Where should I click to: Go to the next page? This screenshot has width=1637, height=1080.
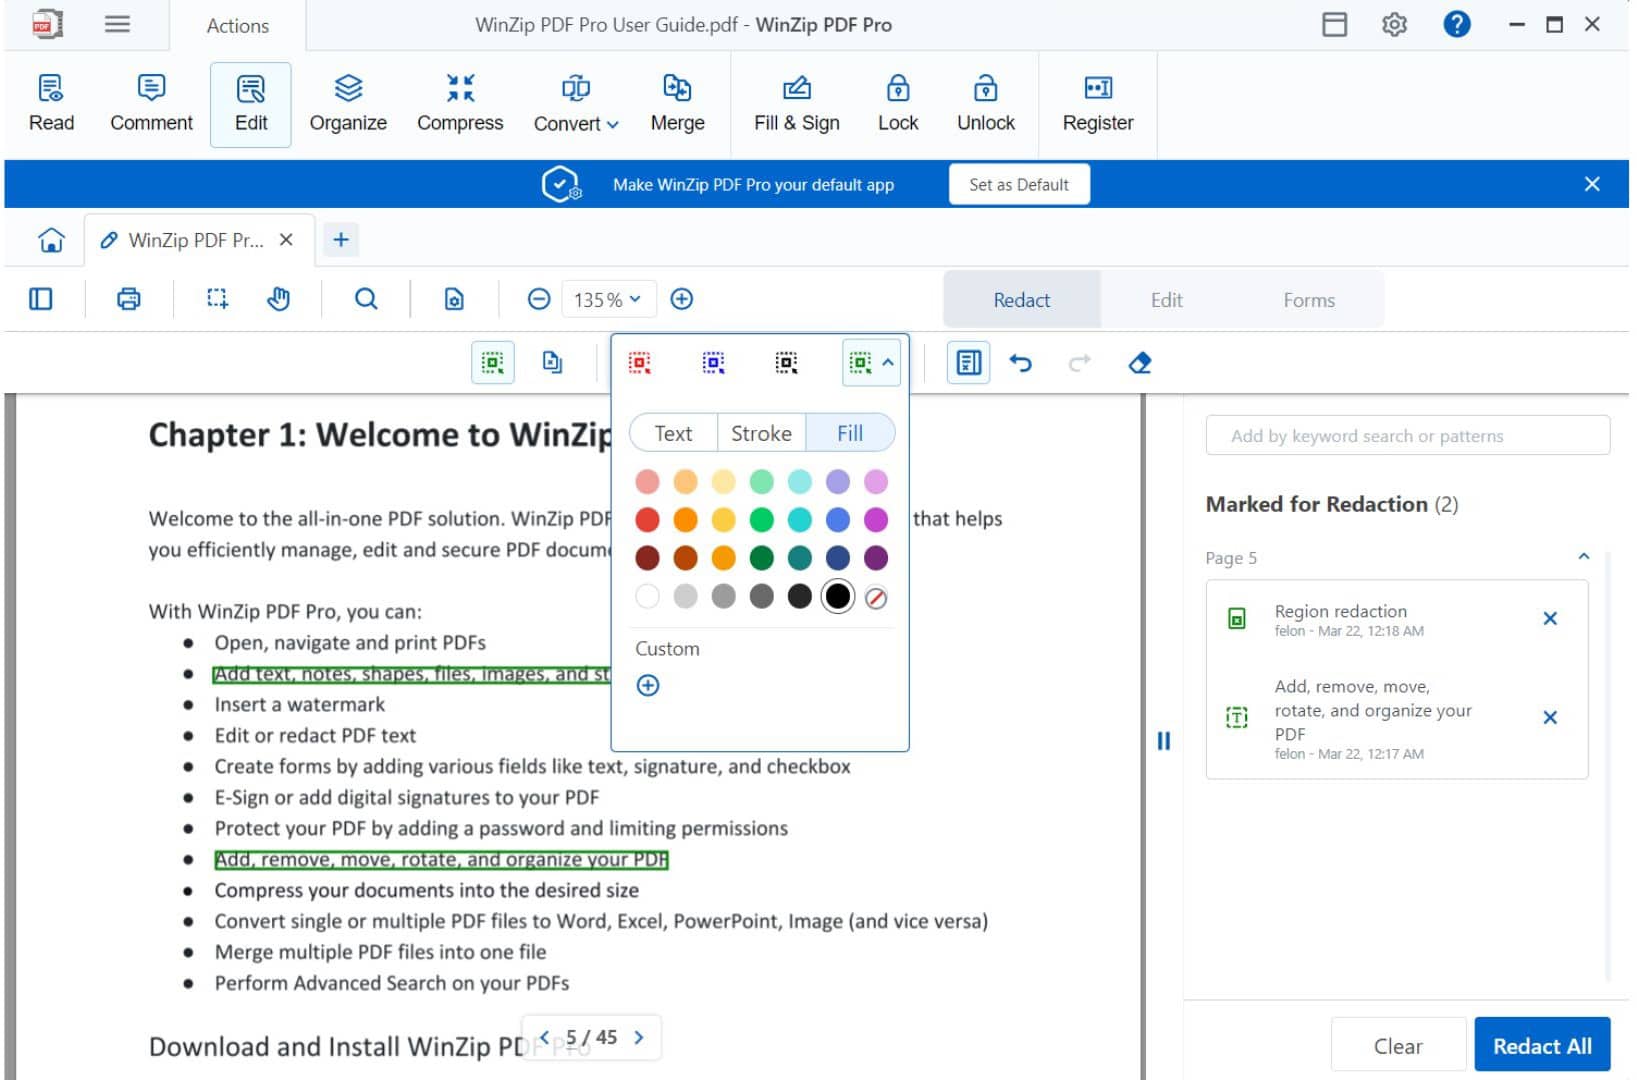coord(639,1037)
